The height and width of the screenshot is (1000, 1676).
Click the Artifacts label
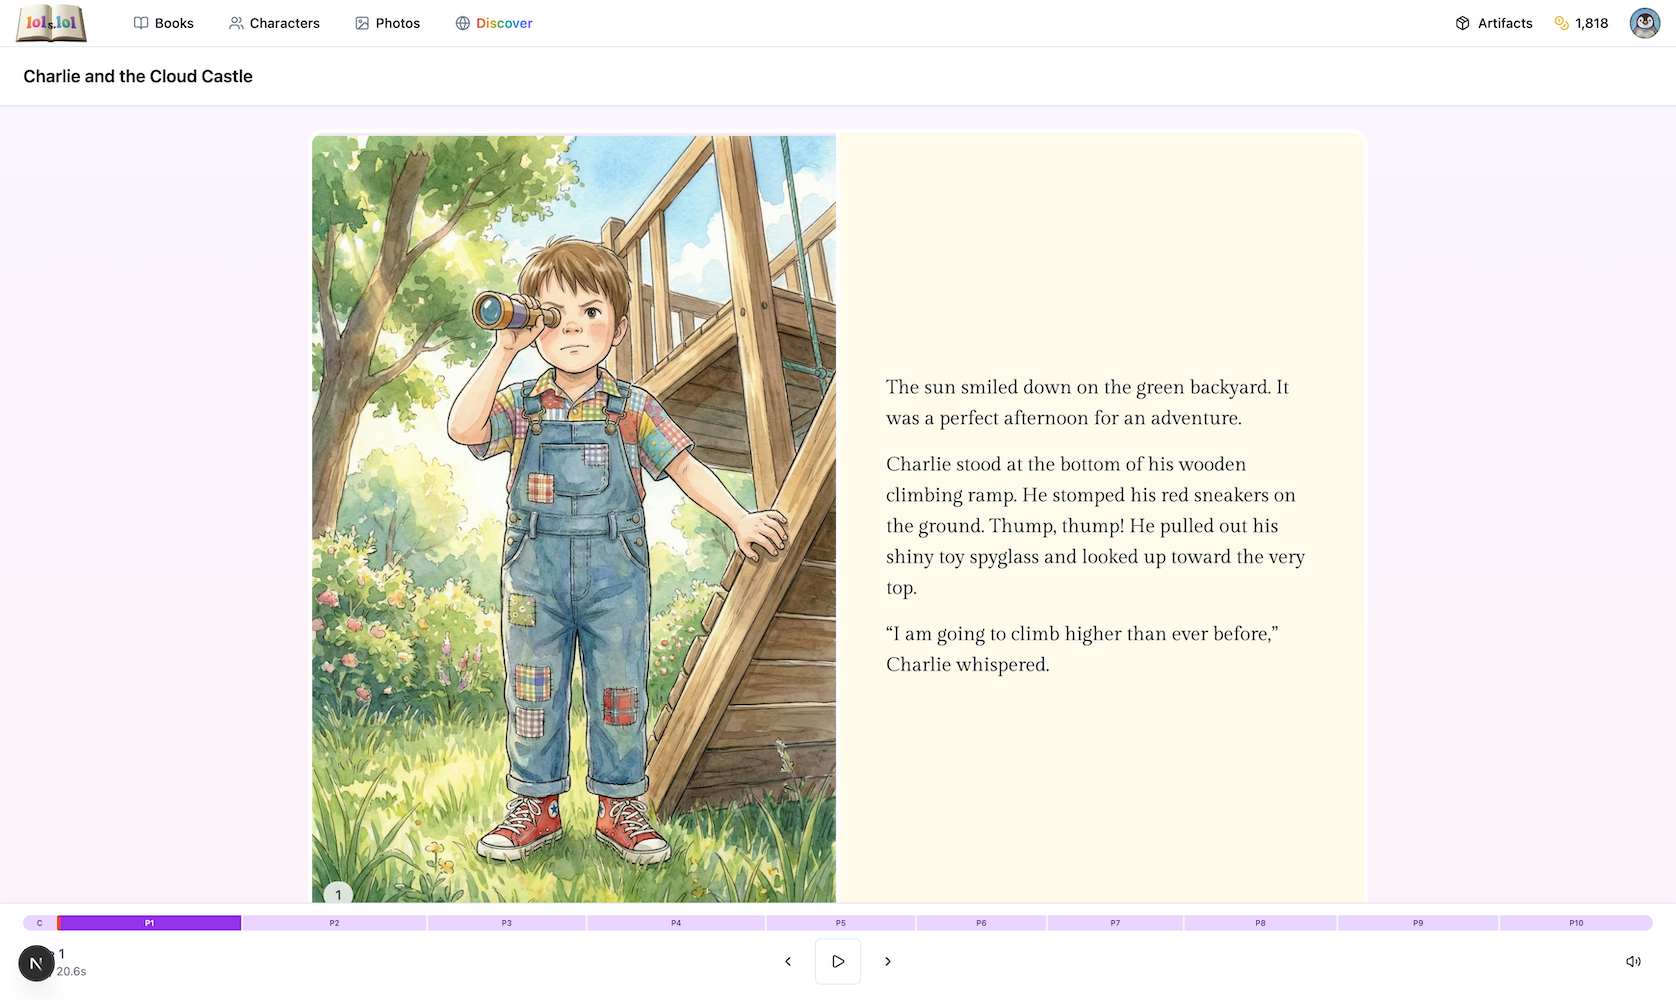pos(1505,22)
